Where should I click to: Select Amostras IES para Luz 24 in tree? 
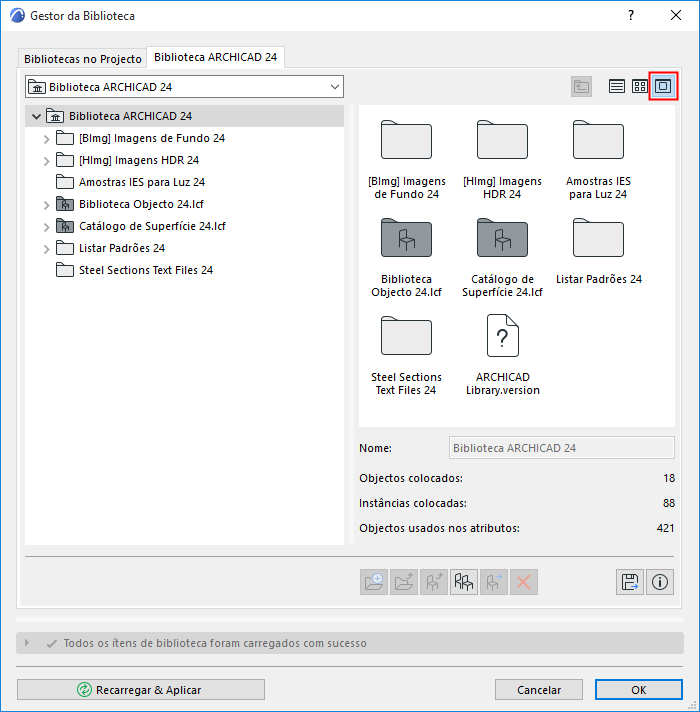[x=184, y=182]
